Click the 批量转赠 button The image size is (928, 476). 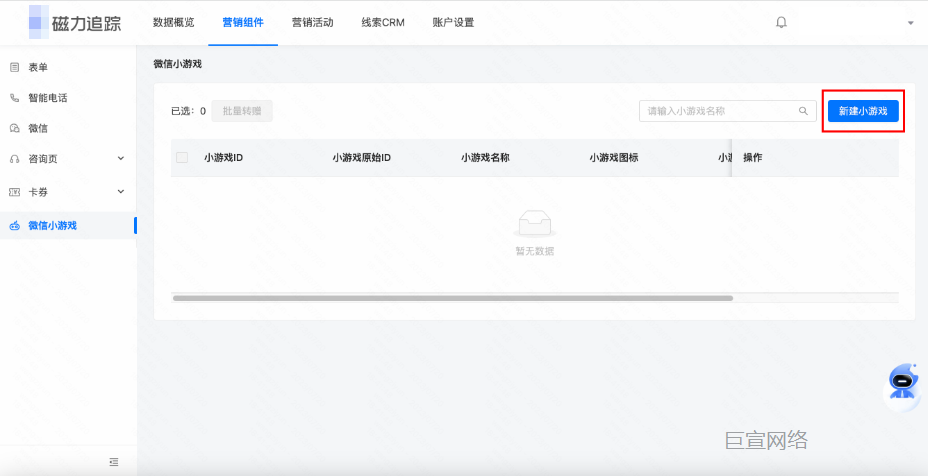pos(242,111)
